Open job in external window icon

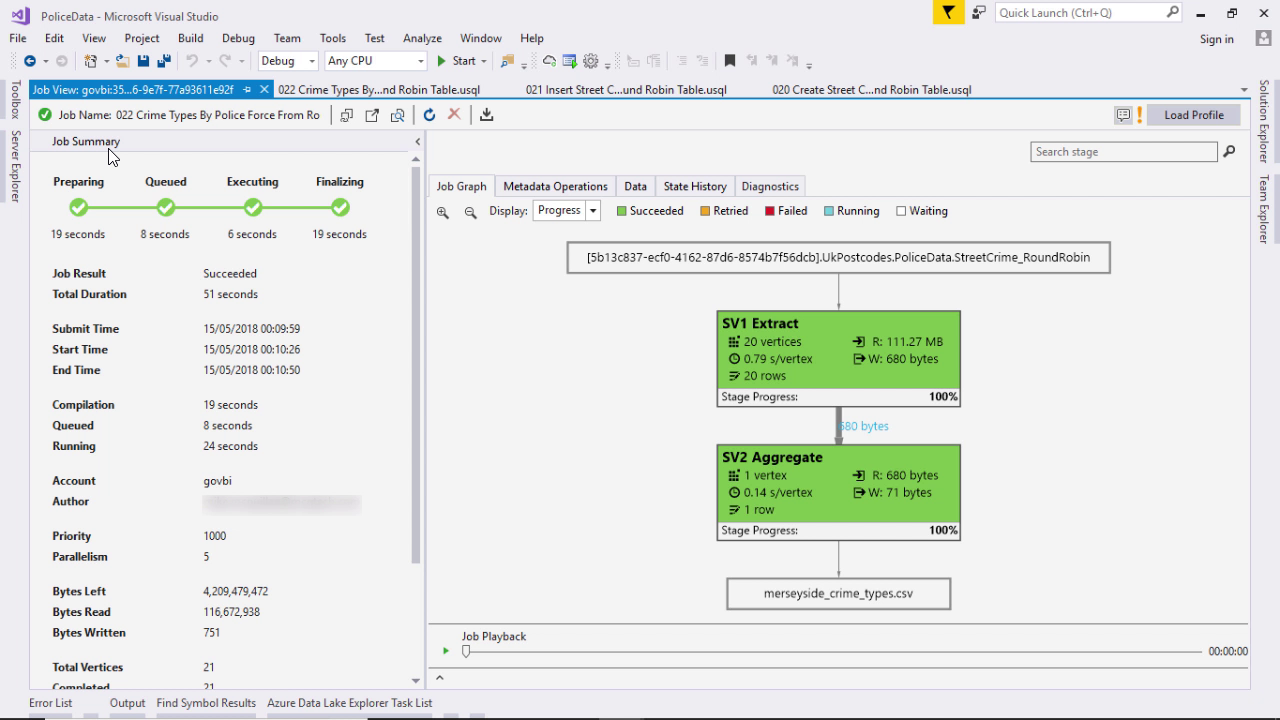[372, 115]
